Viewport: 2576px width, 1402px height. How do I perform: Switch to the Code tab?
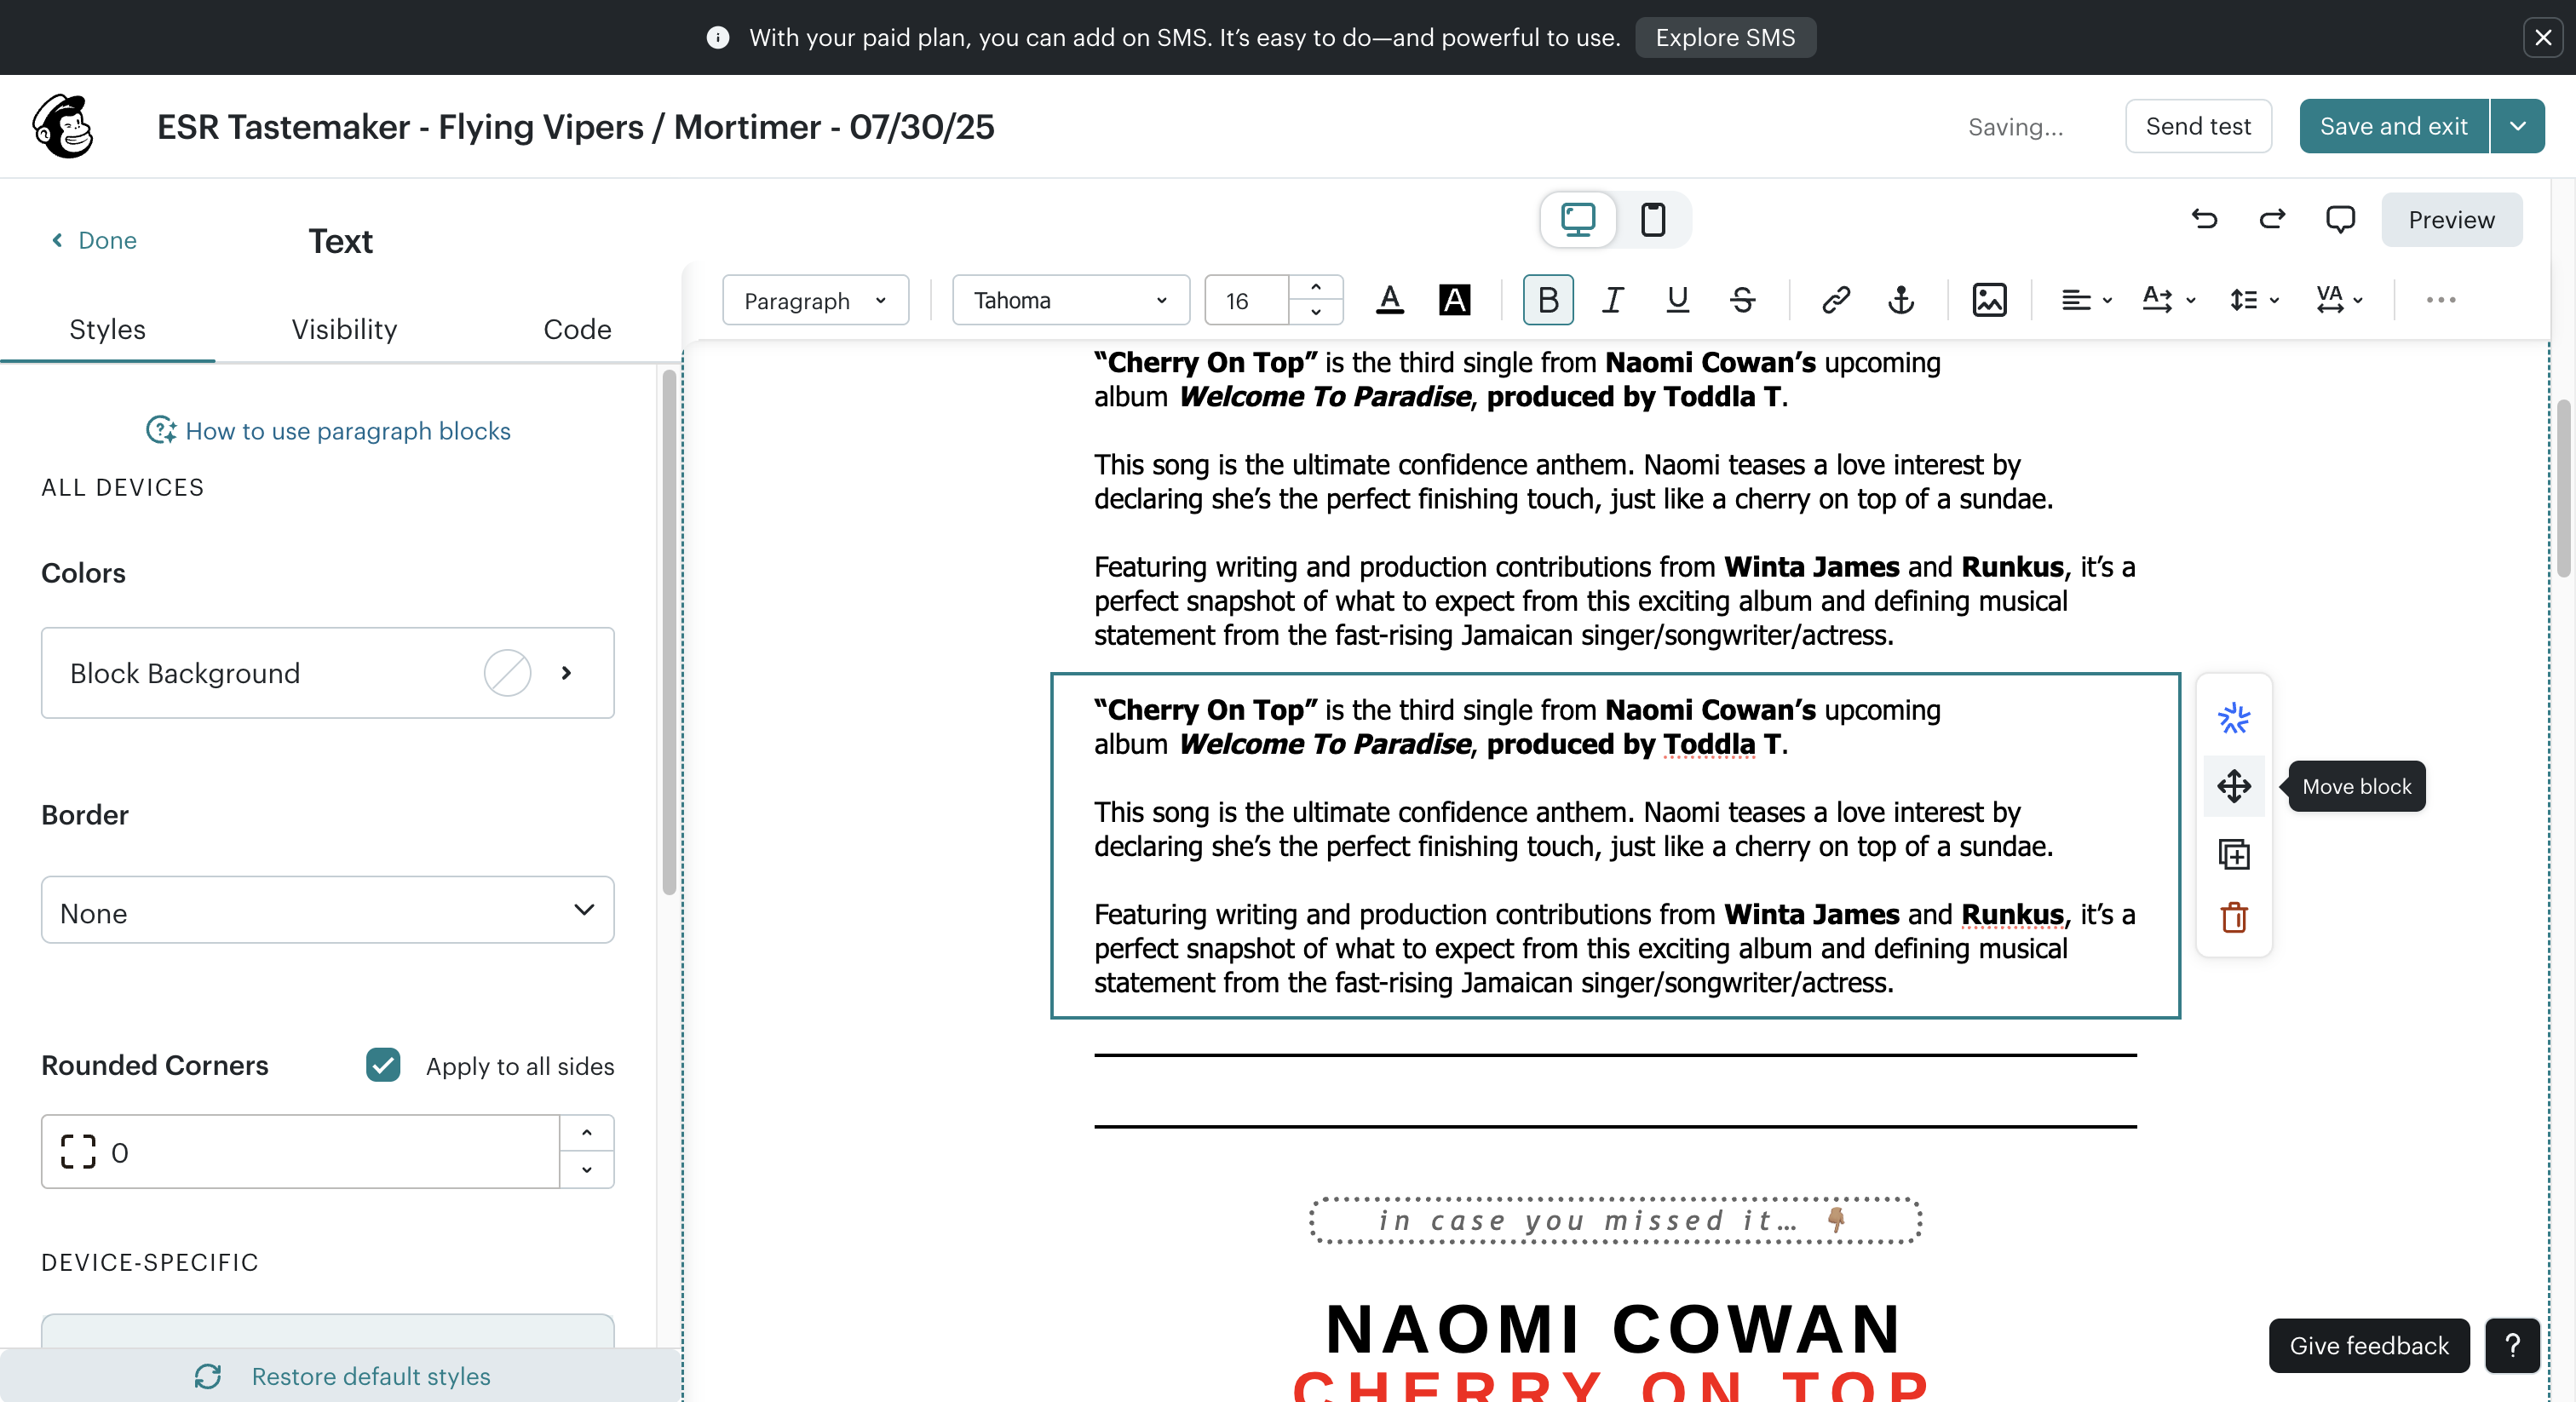coord(577,329)
